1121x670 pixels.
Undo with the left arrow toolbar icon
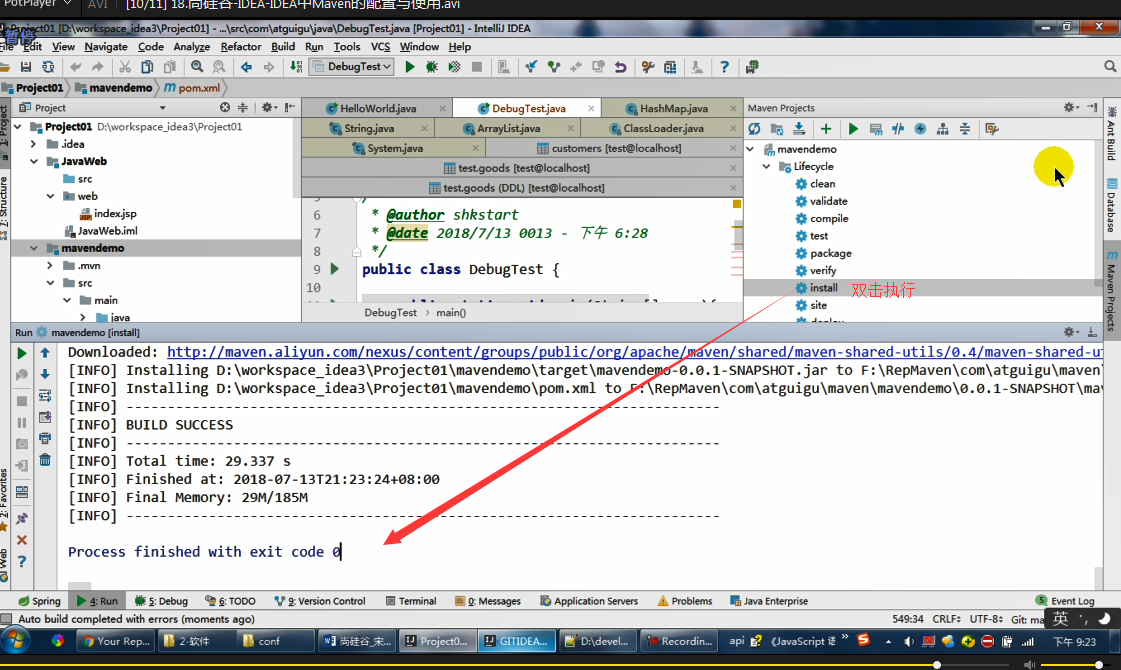75,66
